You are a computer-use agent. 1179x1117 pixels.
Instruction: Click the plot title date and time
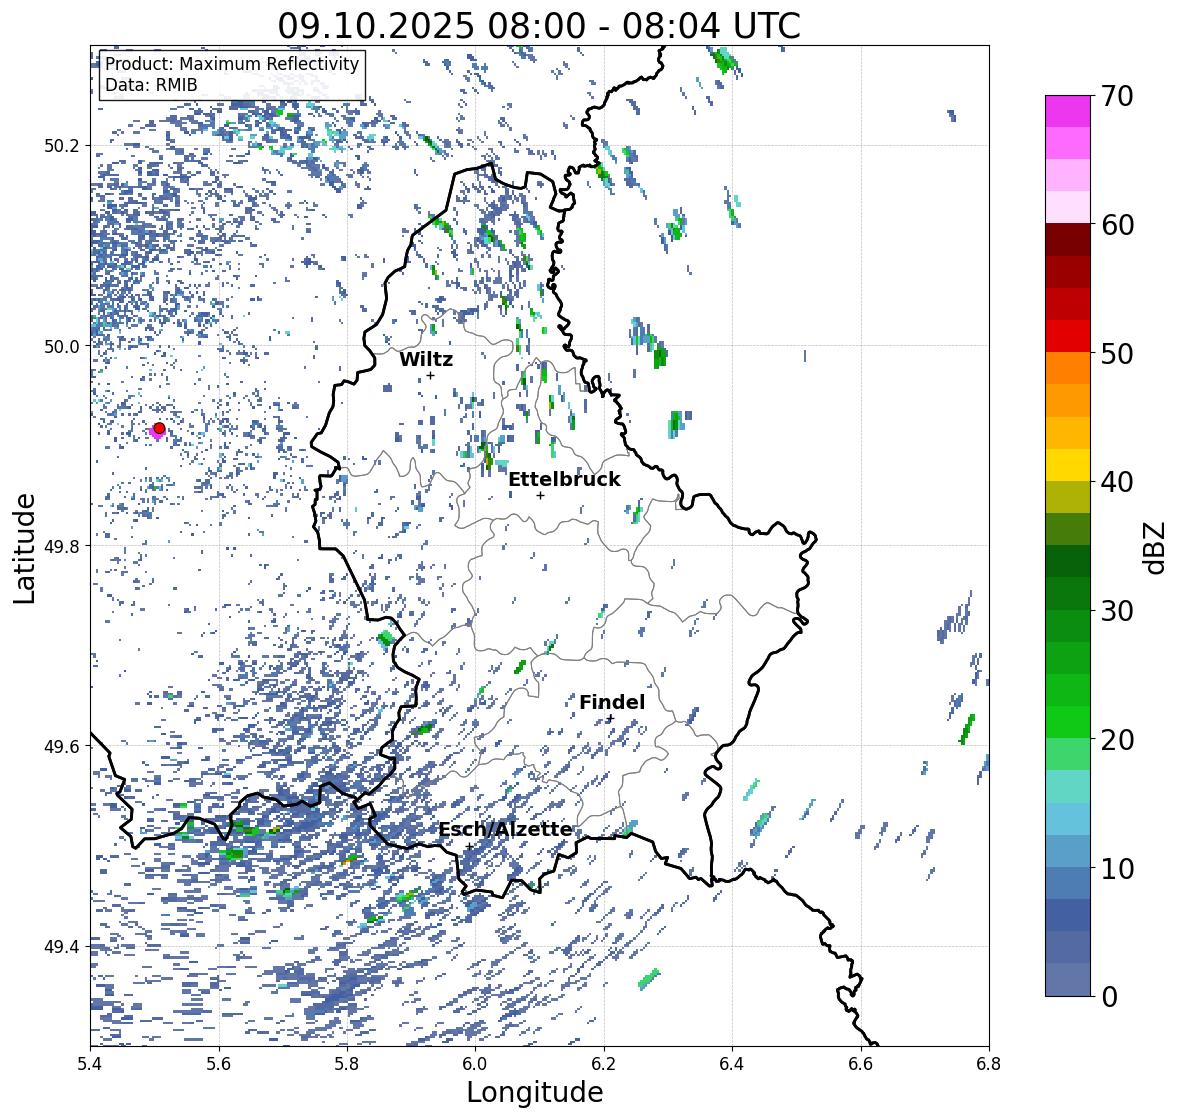(539, 26)
